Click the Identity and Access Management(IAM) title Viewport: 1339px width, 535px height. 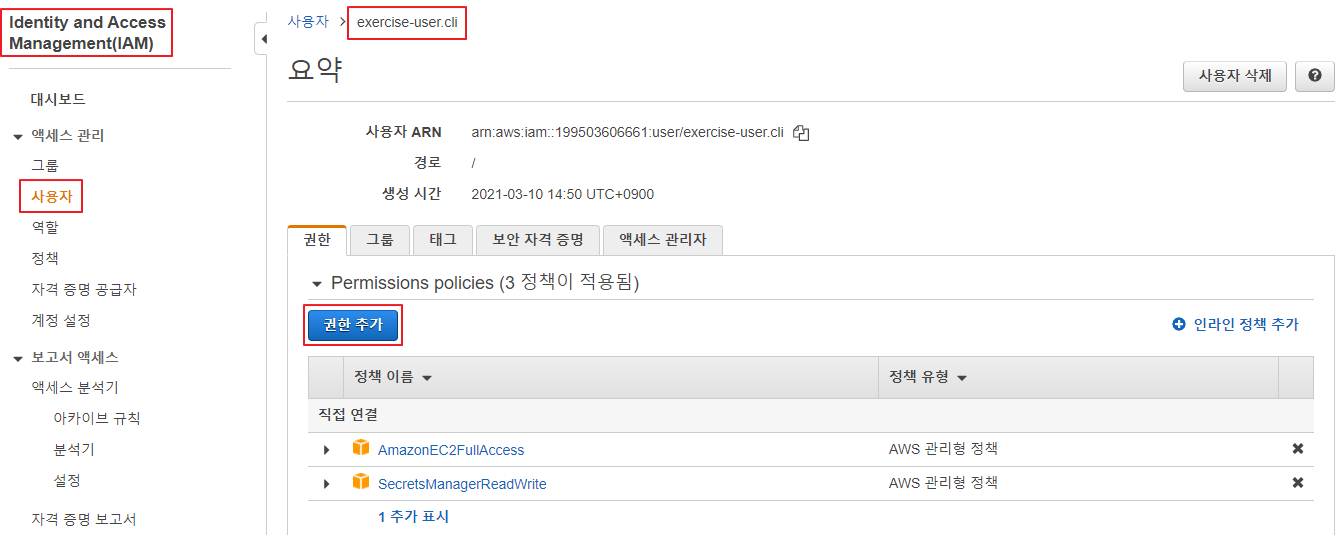87,32
